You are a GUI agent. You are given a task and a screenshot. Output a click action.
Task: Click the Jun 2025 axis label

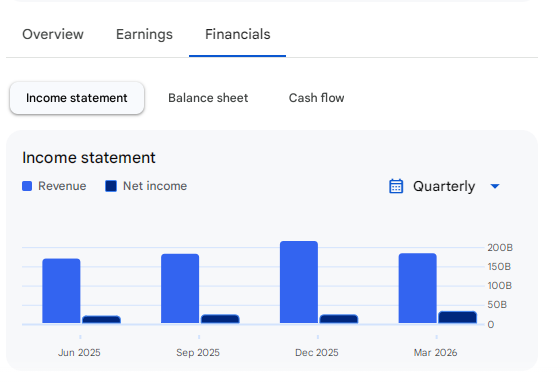(x=79, y=353)
